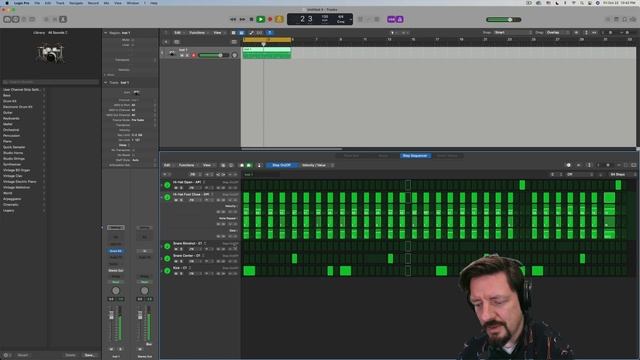Image resolution: width=640 pixels, height=360 pixels.
Task: Toggle the blue Catch playhead button in Tracks toolbar
Action: [270, 33]
